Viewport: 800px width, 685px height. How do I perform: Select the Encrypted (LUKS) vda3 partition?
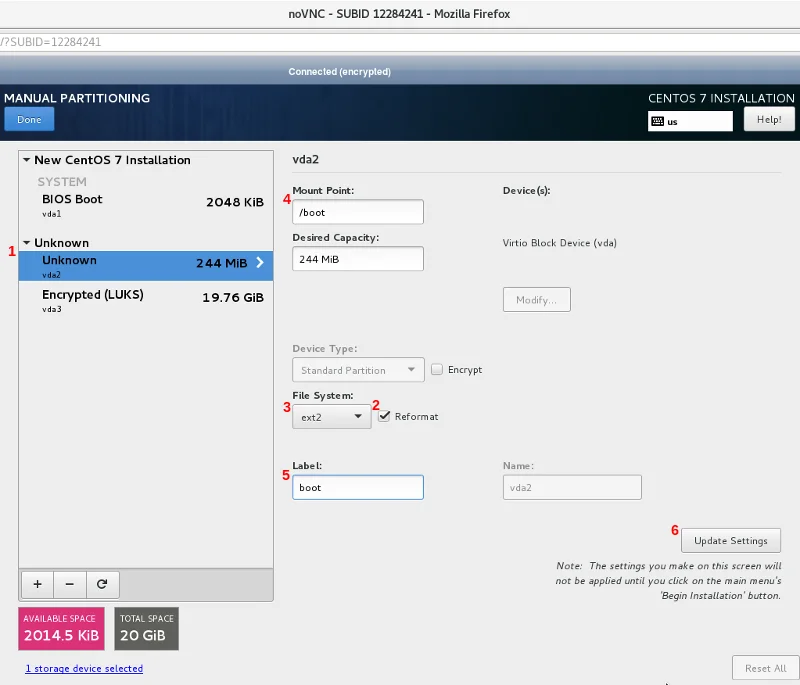(145, 299)
